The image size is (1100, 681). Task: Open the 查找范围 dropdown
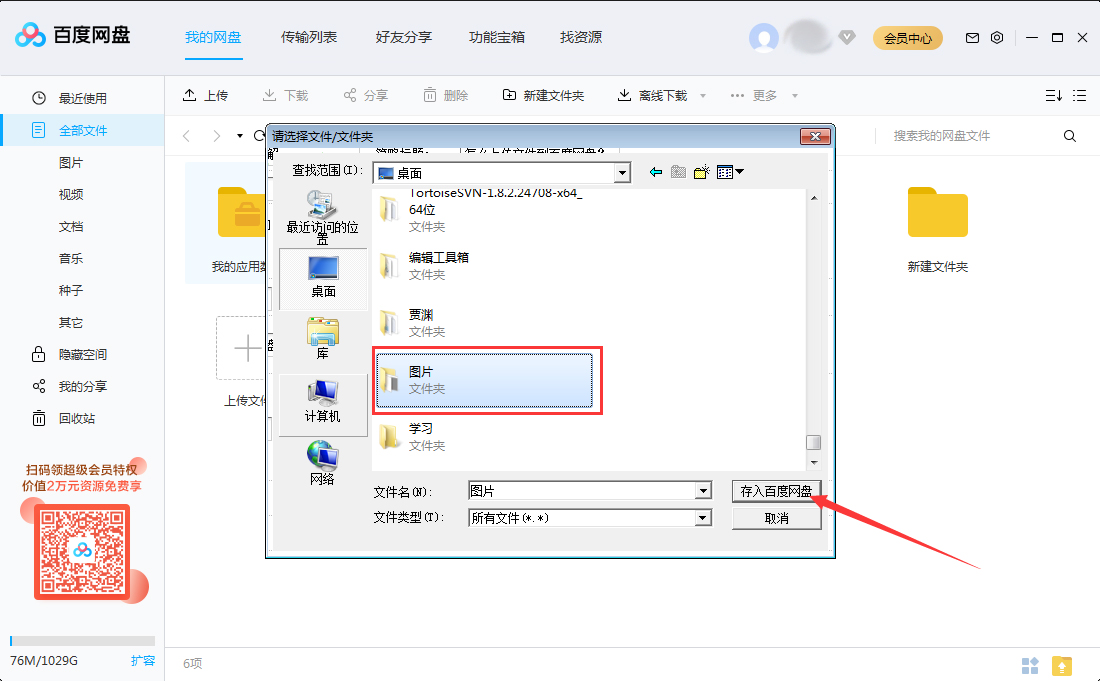(622, 172)
